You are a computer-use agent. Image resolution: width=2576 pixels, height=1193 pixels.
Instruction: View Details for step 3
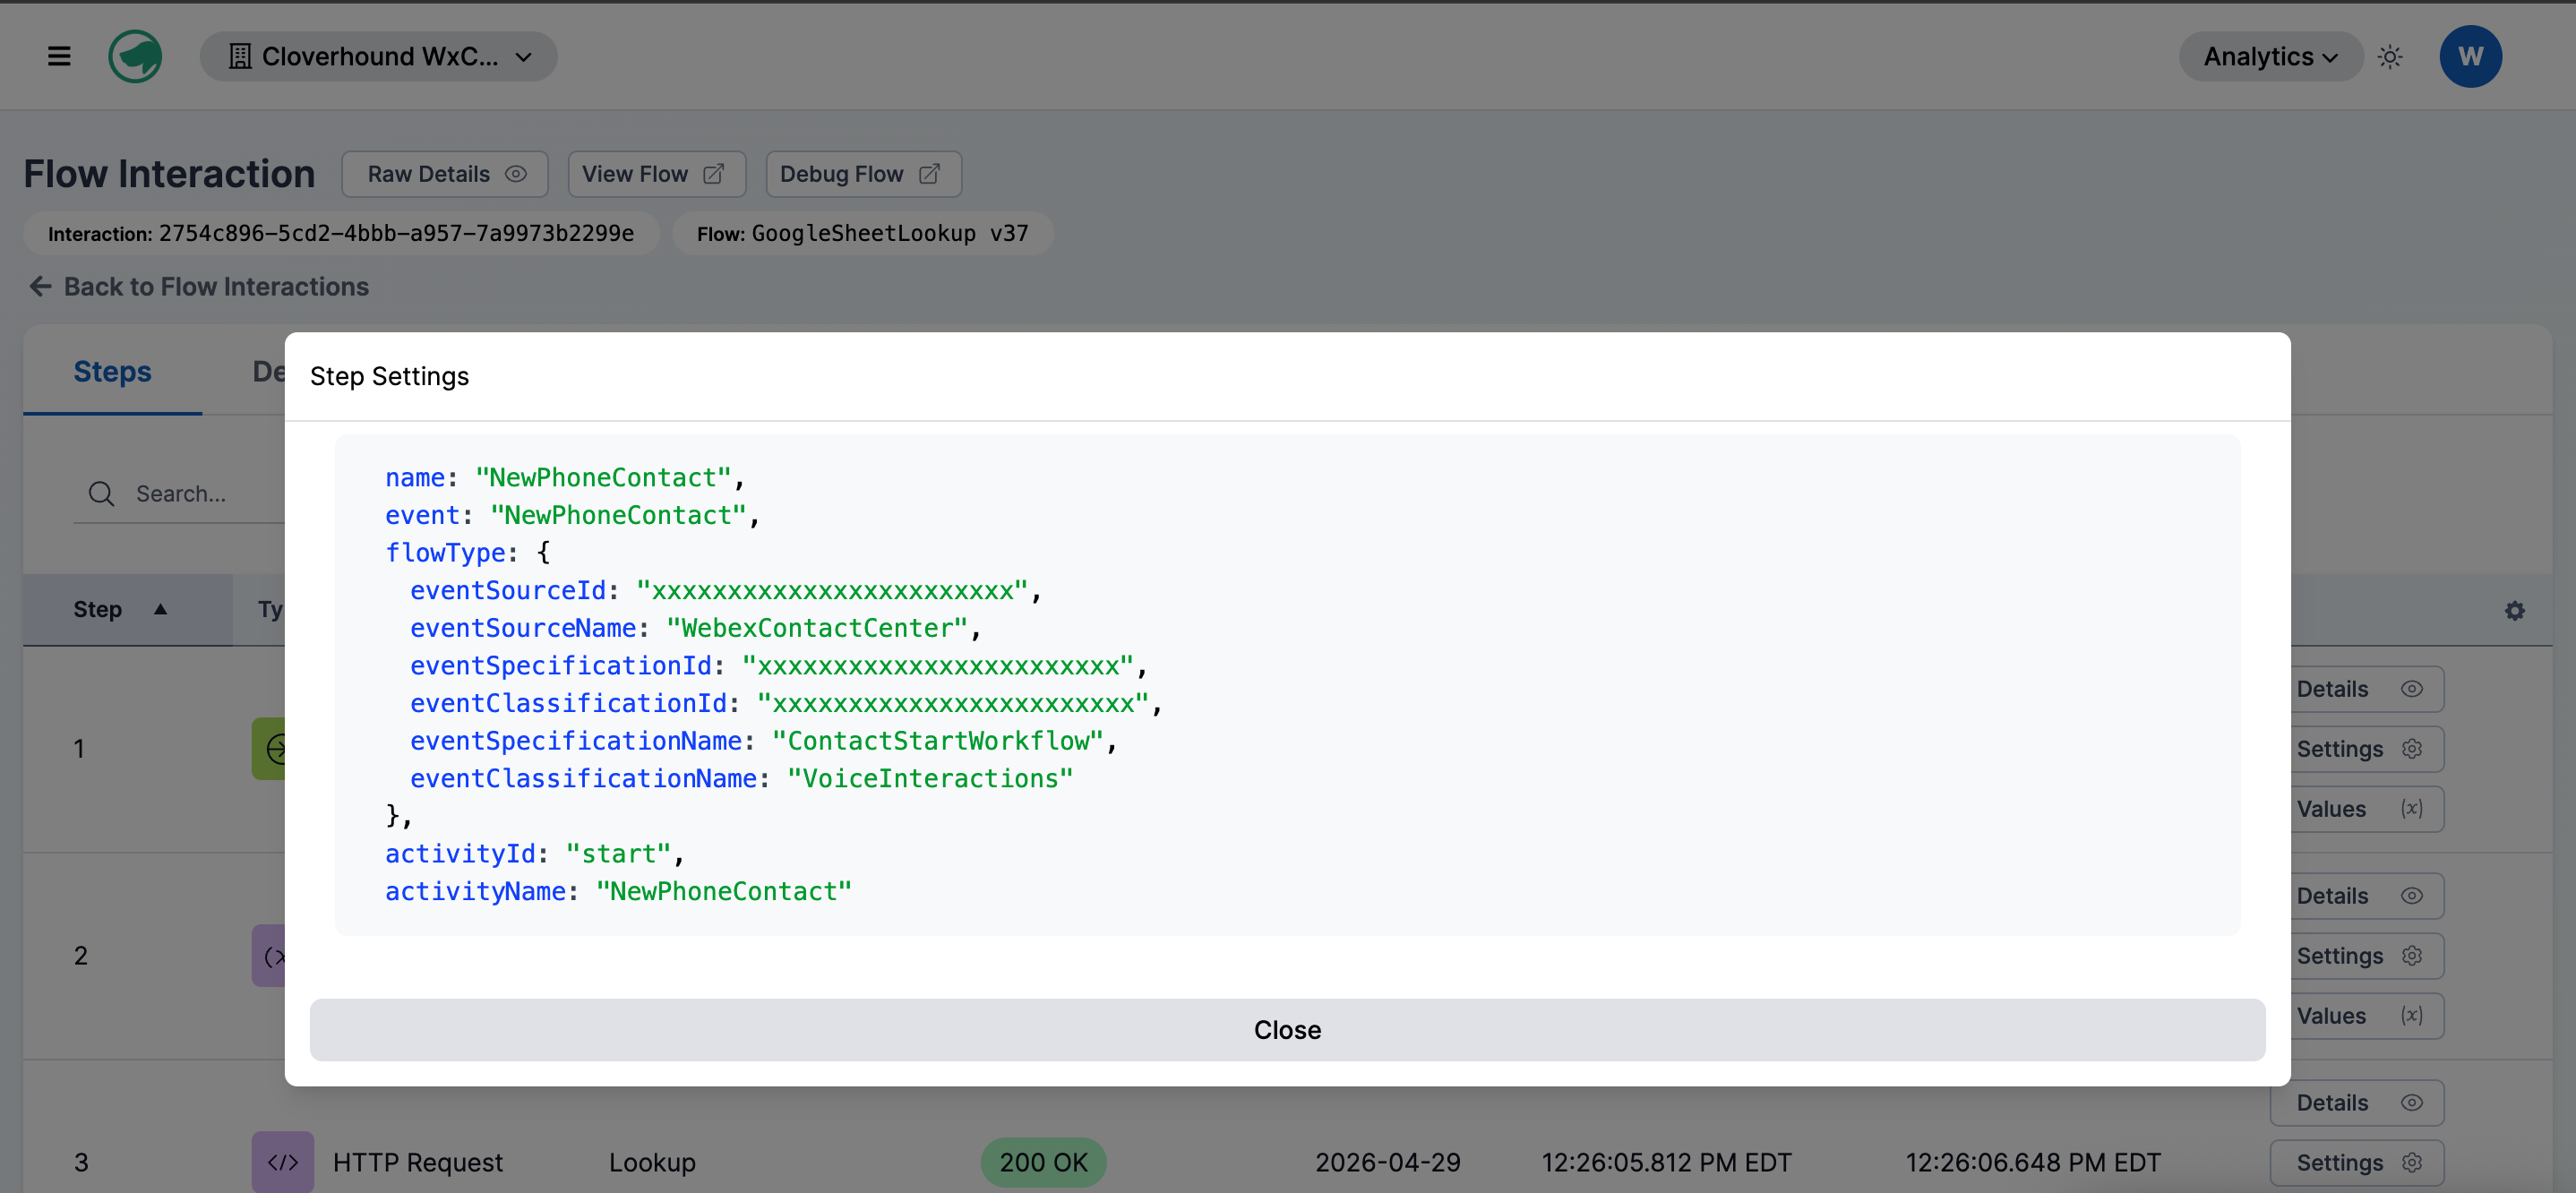pyautogui.click(x=2357, y=1103)
